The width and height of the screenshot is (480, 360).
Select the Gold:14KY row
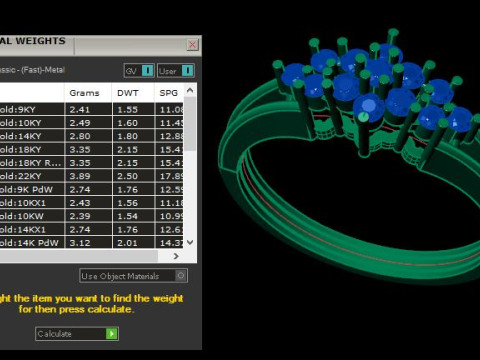(92, 136)
